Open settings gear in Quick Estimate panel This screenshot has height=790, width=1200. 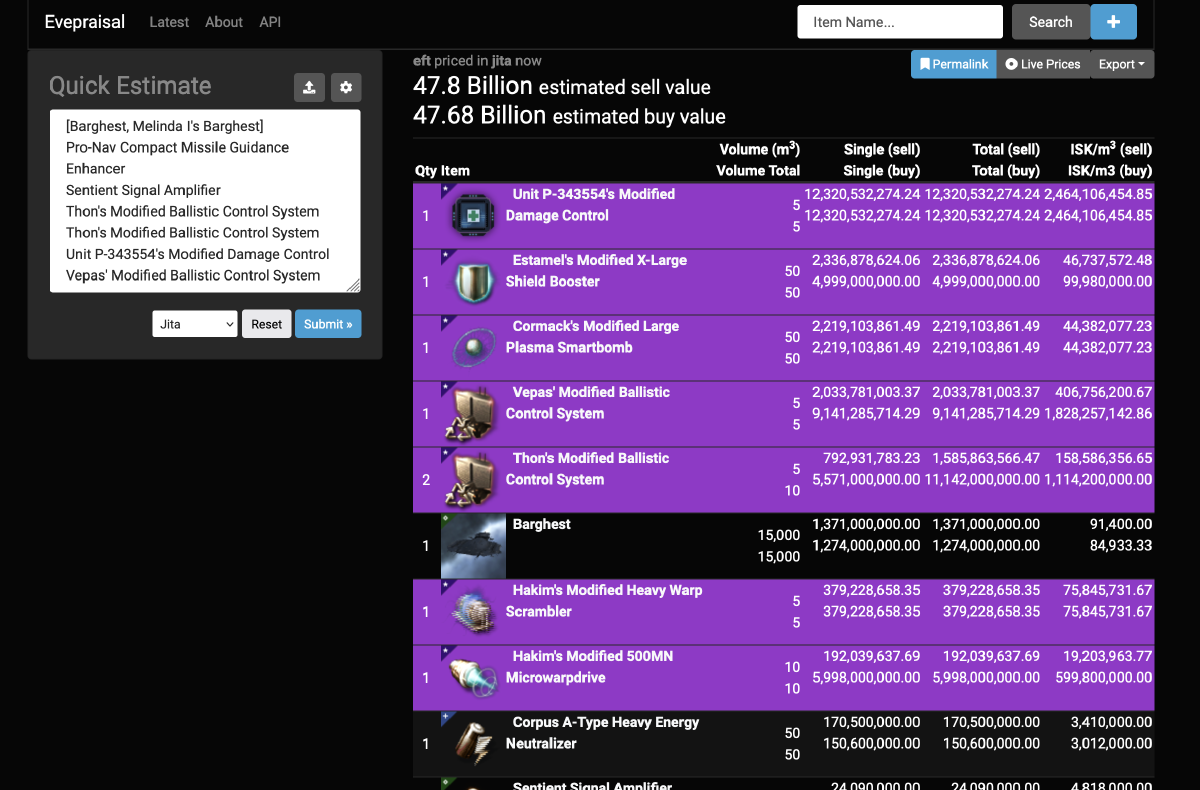[346, 88]
